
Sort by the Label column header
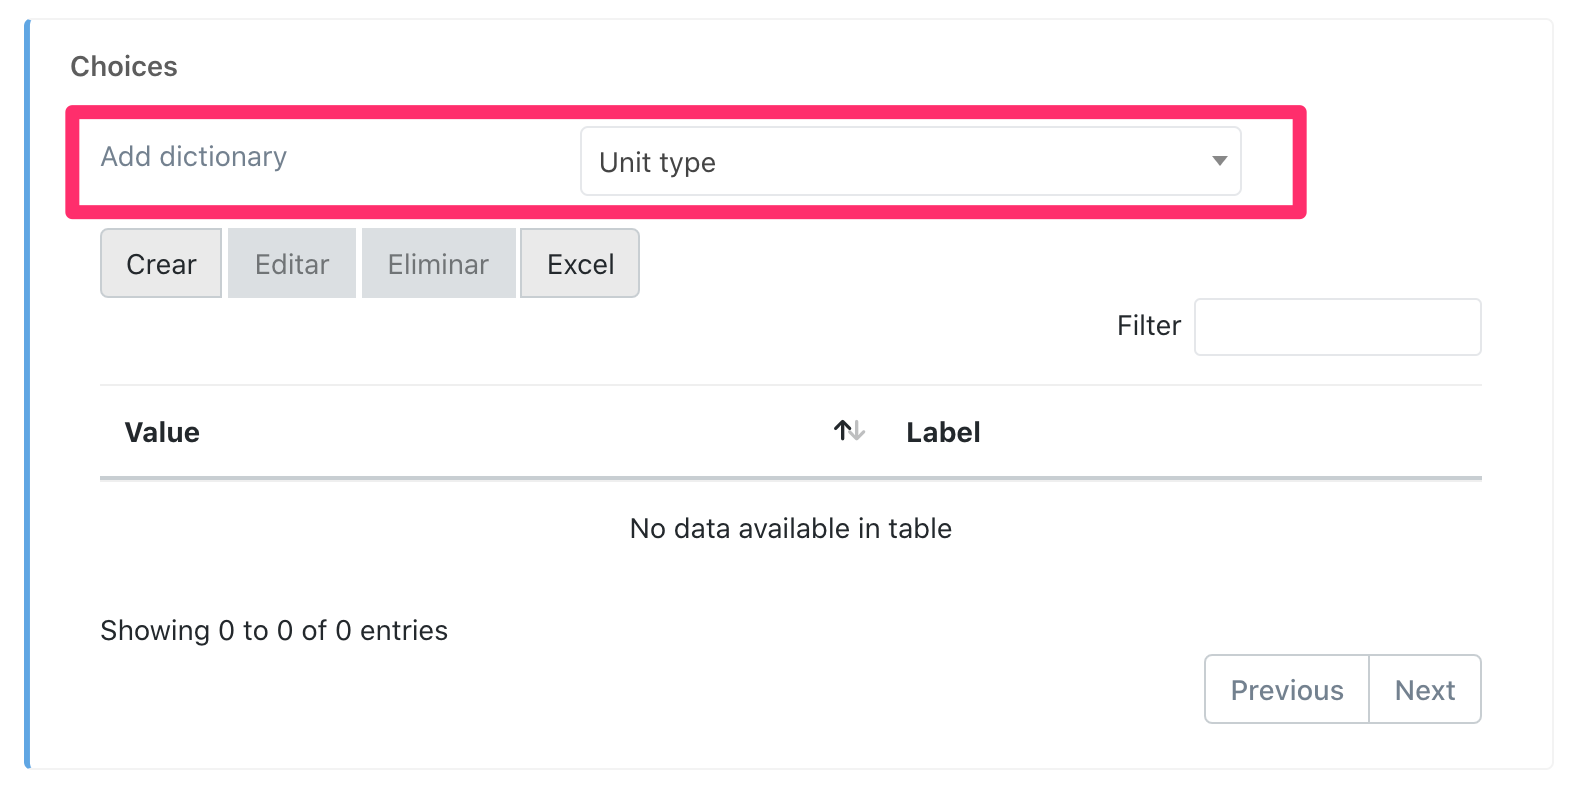click(x=943, y=432)
